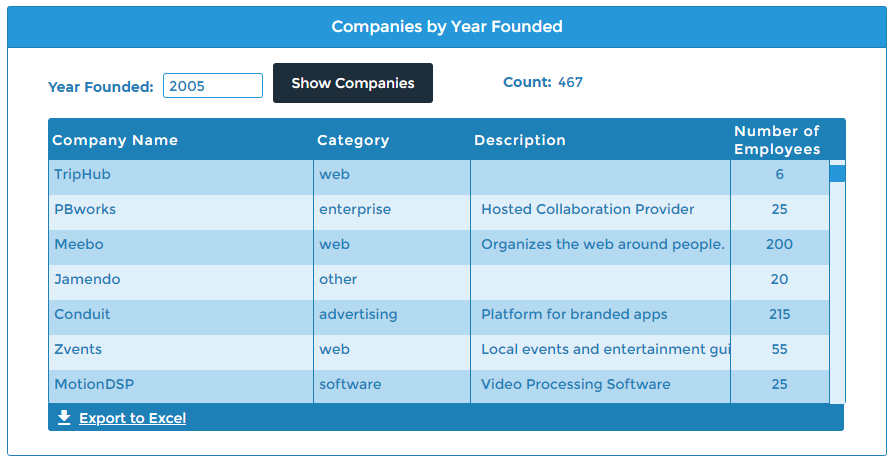The width and height of the screenshot is (893, 462).
Task: Click the vertical scrollbar thumb in table
Action: 837,173
